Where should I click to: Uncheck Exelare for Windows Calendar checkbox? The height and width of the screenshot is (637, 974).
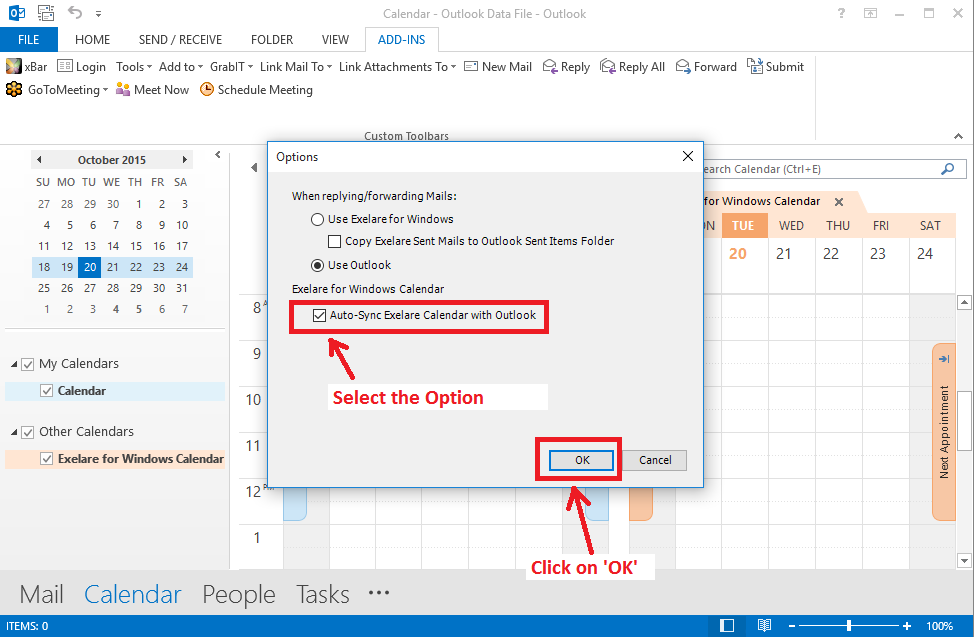coord(46,459)
